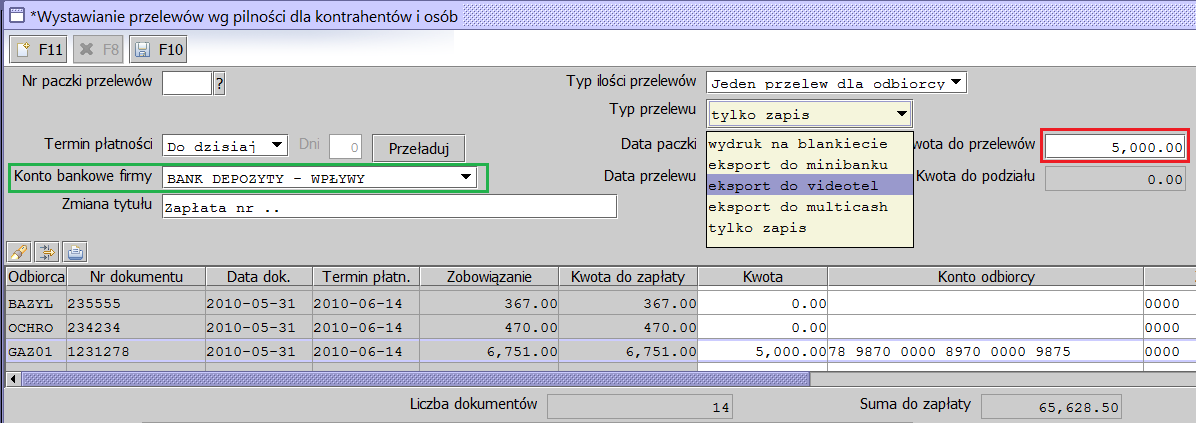Select the BAZYL row cell
This screenshot has height=423, width=1196.
(36, 303)
